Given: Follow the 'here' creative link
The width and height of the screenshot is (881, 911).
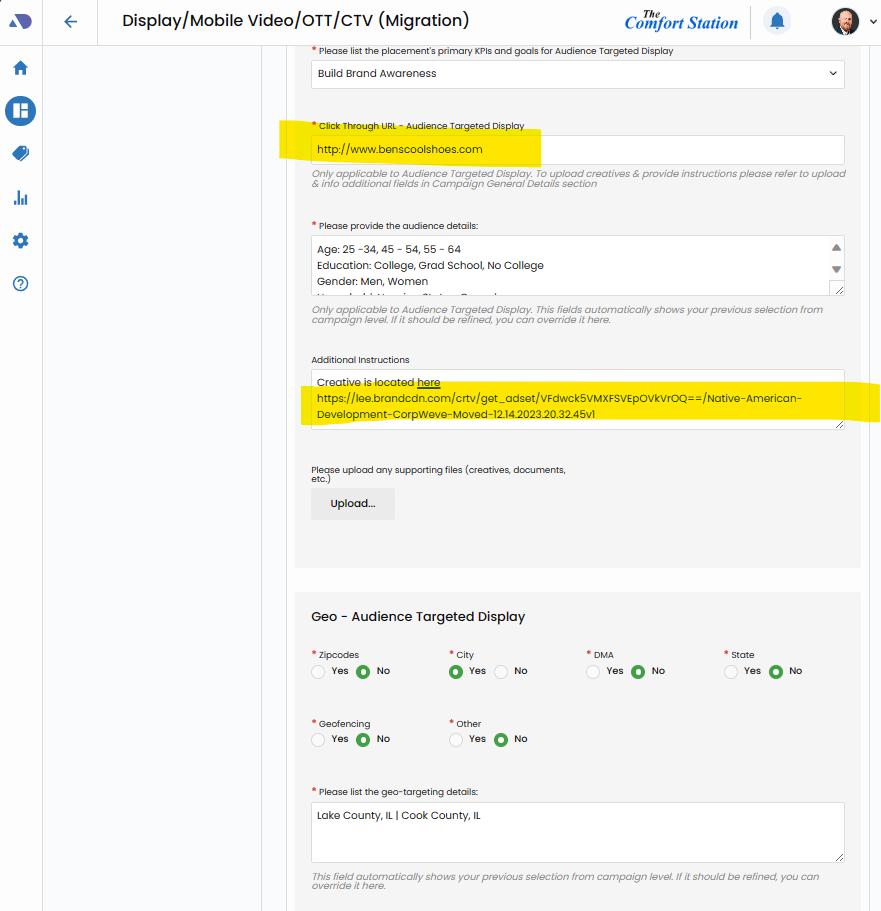Looking at the screenshot, I should [428, 383].
